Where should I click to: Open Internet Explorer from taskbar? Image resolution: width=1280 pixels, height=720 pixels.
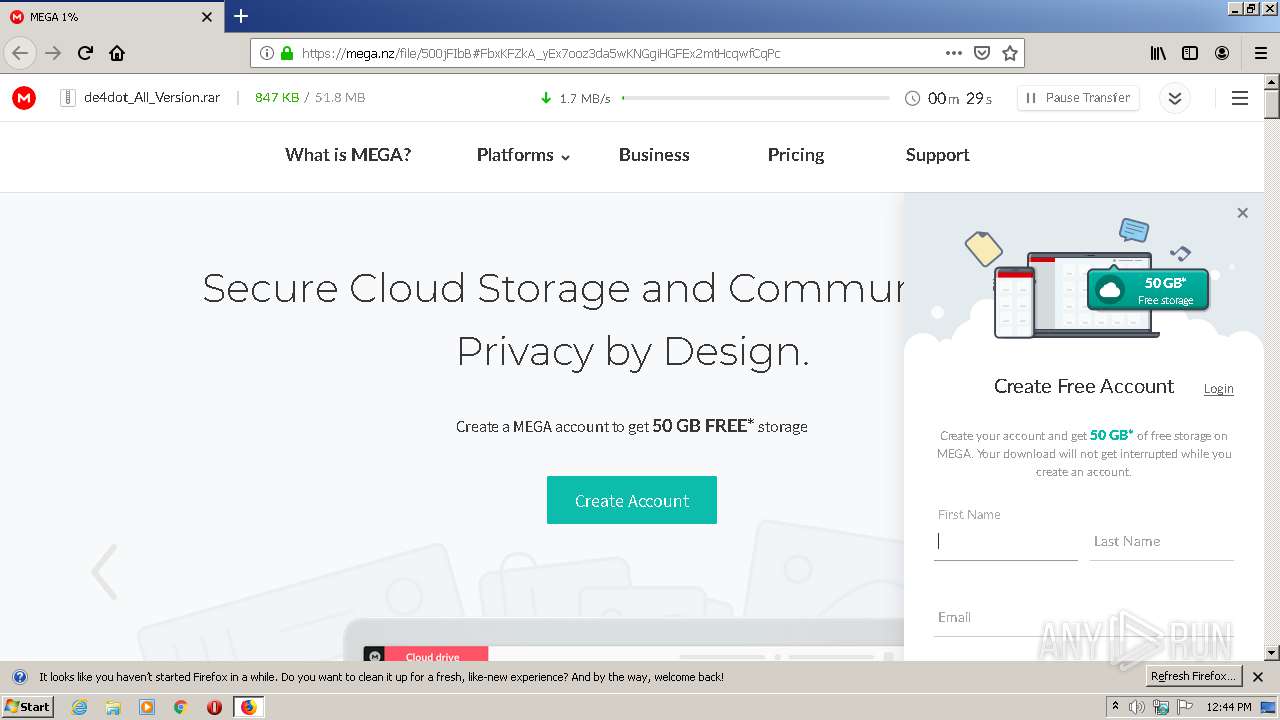coord(79,707)
